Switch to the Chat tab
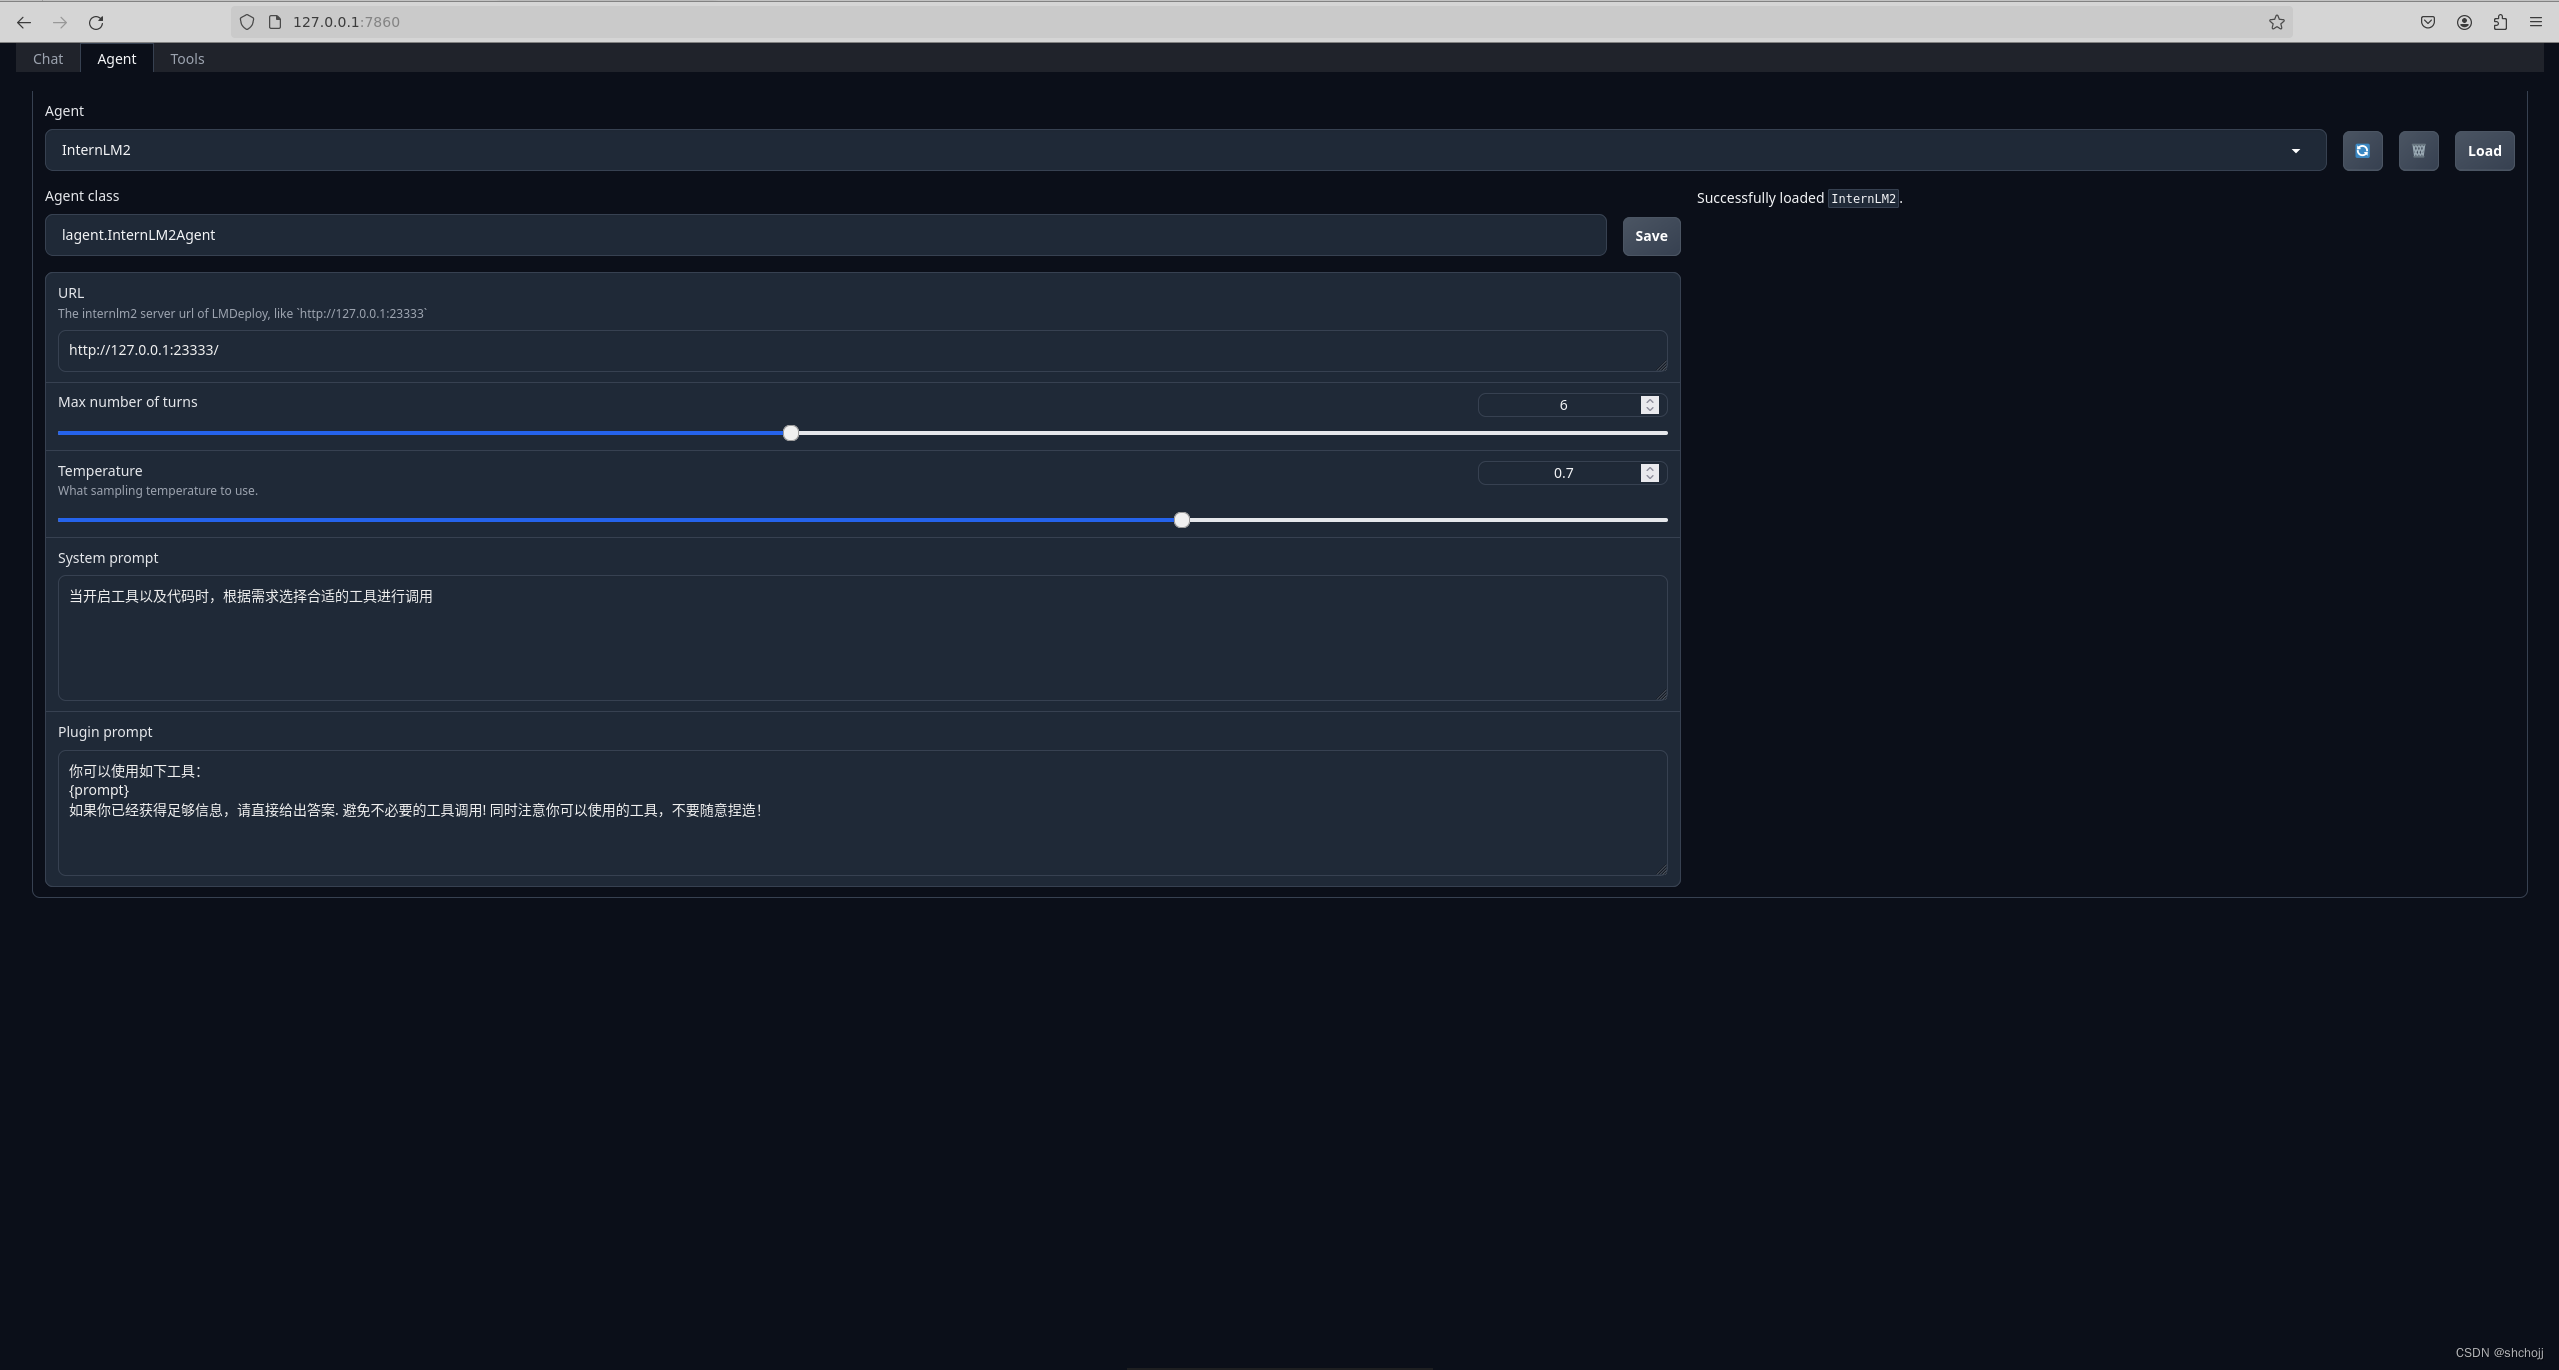The height and width of the screenshot is (1370, 2559). click(x=48, y=59)
